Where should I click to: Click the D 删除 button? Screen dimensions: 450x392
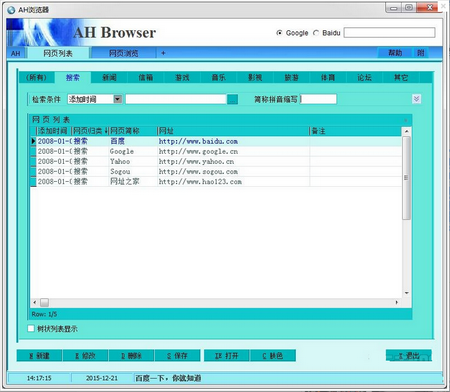point(131,355)
